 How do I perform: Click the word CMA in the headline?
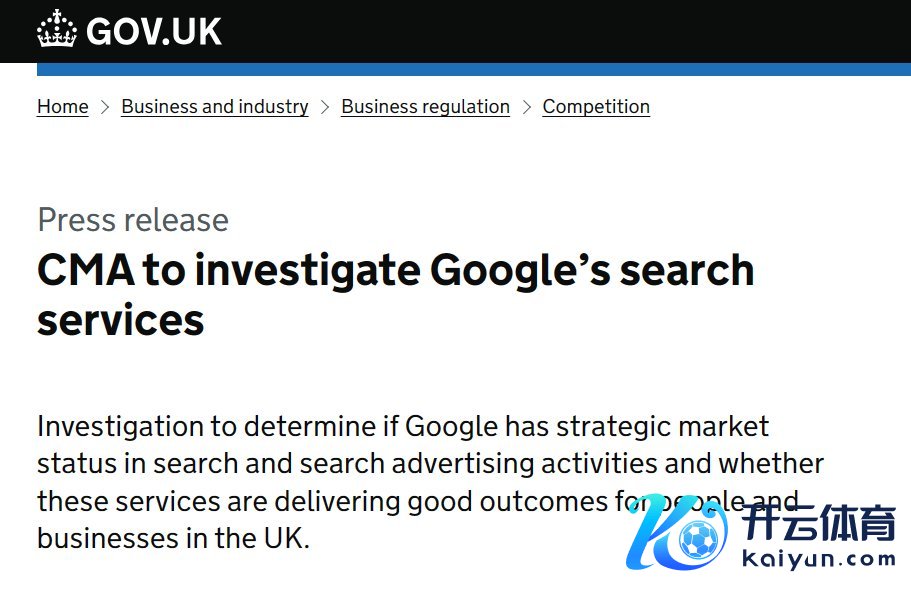click(x=84, y=271)
